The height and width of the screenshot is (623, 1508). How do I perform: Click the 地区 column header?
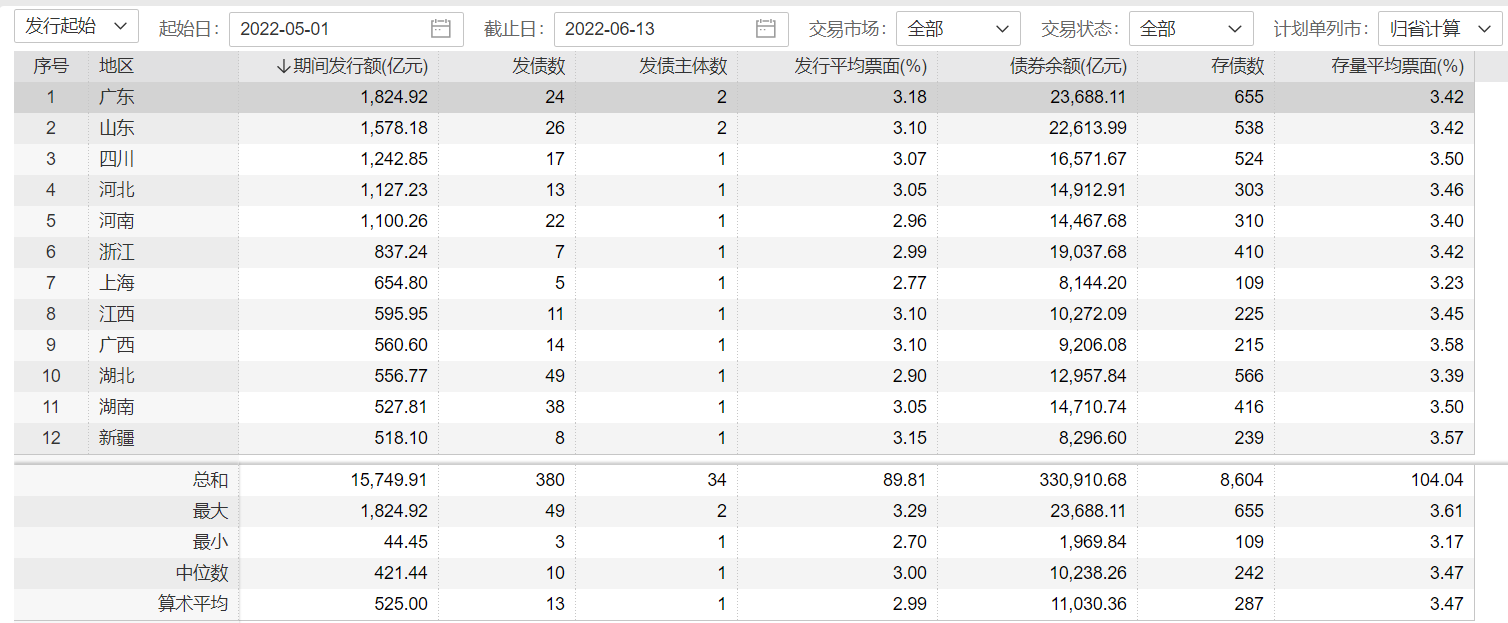click(x=117, y=67)
